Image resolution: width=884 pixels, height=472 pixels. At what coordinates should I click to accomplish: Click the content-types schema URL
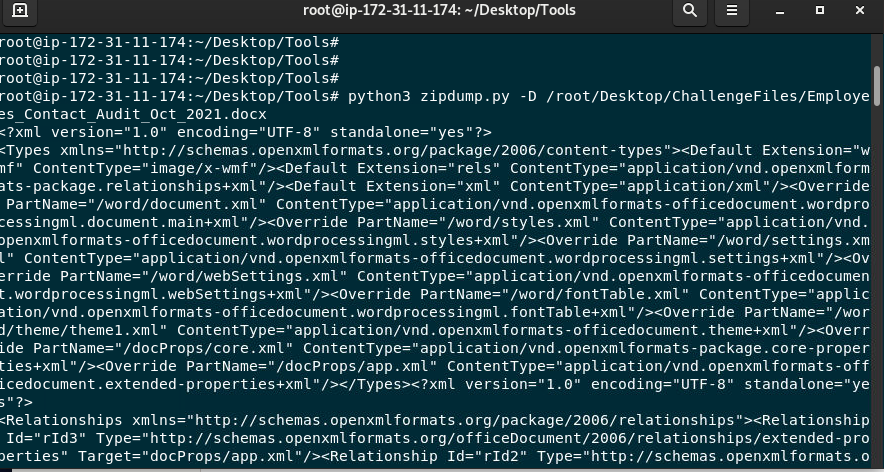point(388,150)
